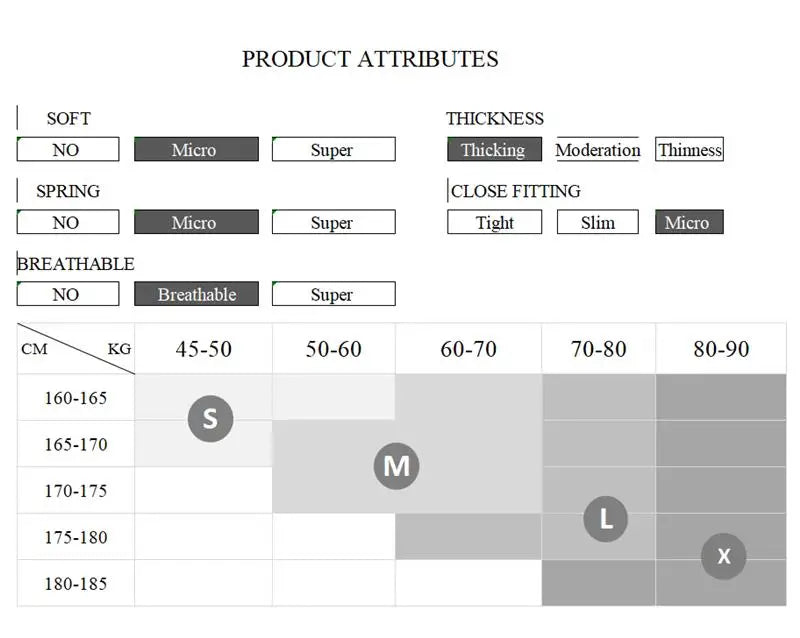This screenshot has width=800, height=638.
Task: Click the L size circle badge
Action: [606, 519]
